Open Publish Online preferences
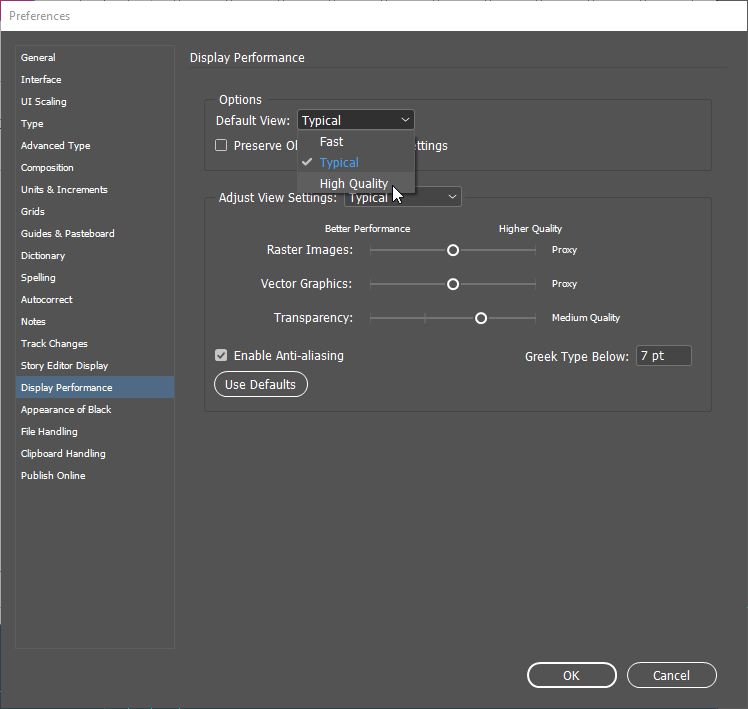748x709 pixels. tap(94, 475)
